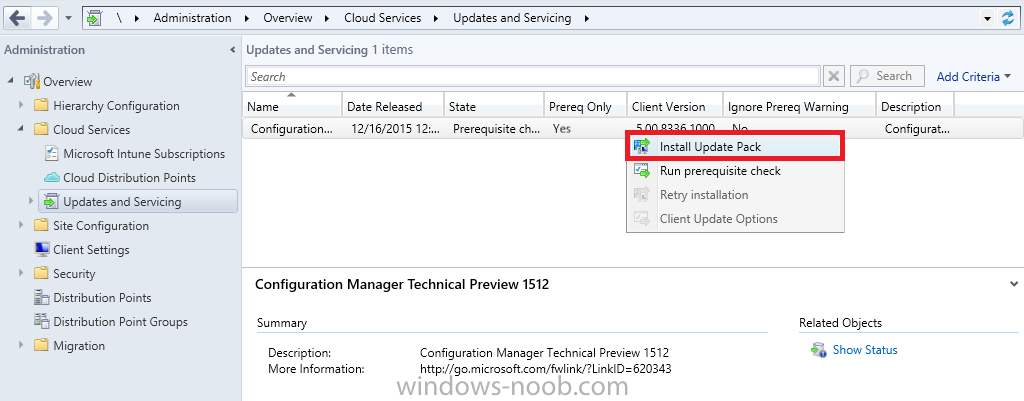
Task: Click the Overview node icon
Action: click(32, 82)
